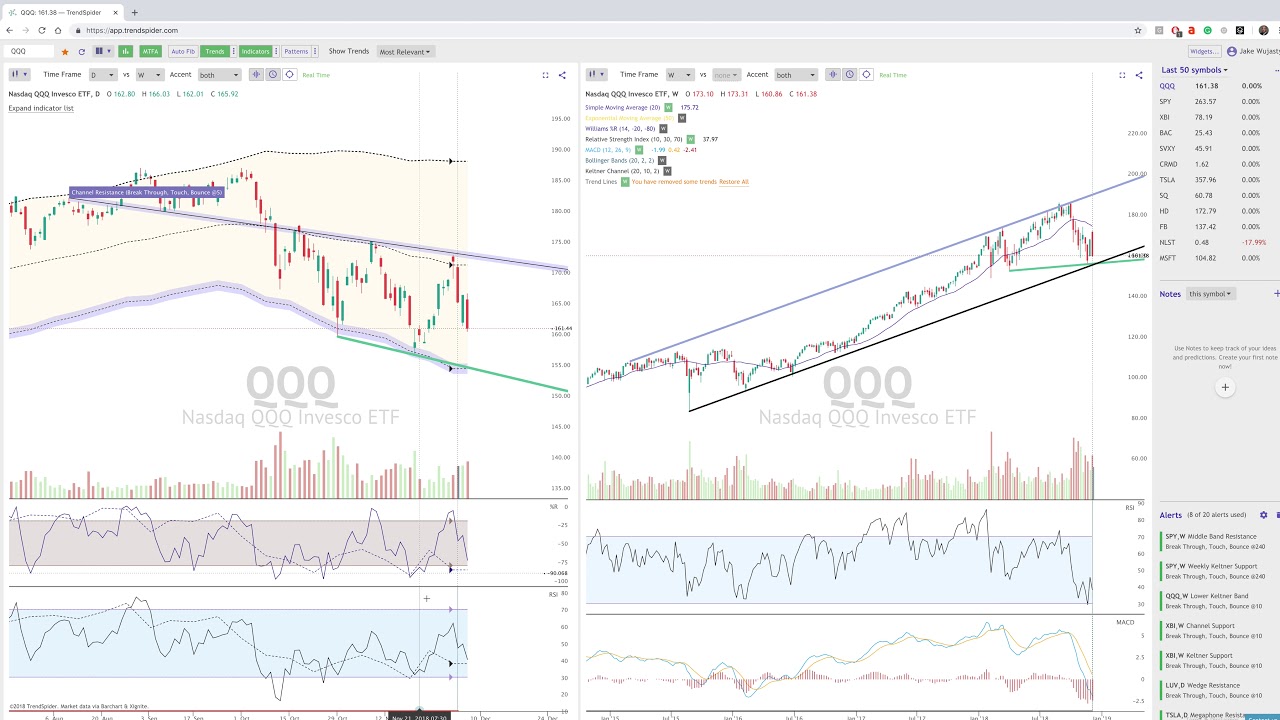Toggle Exponential Moving Average W badge
Image resolution: width=1280 pixels, height=720 pixels.
point(681,118)
